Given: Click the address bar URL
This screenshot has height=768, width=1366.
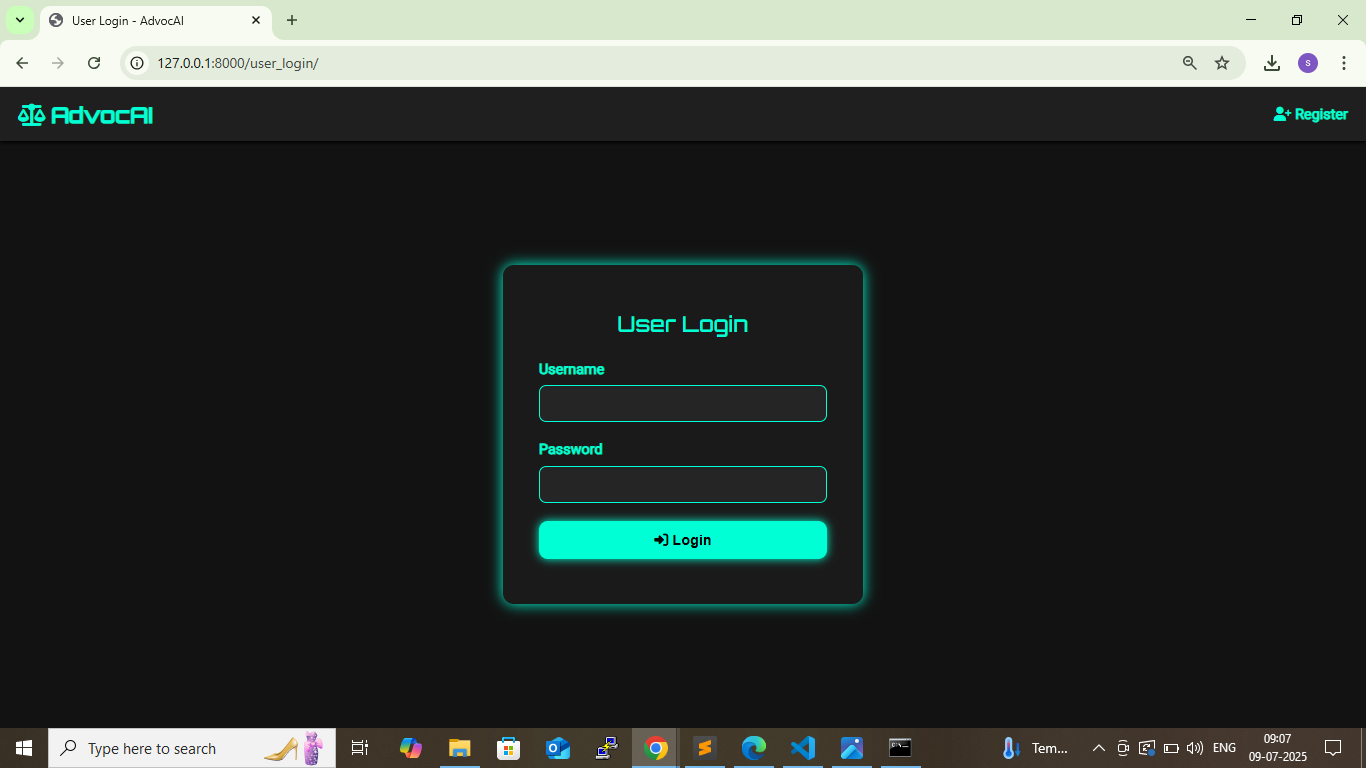Looking at the screenshot, I should coord(238,63).
